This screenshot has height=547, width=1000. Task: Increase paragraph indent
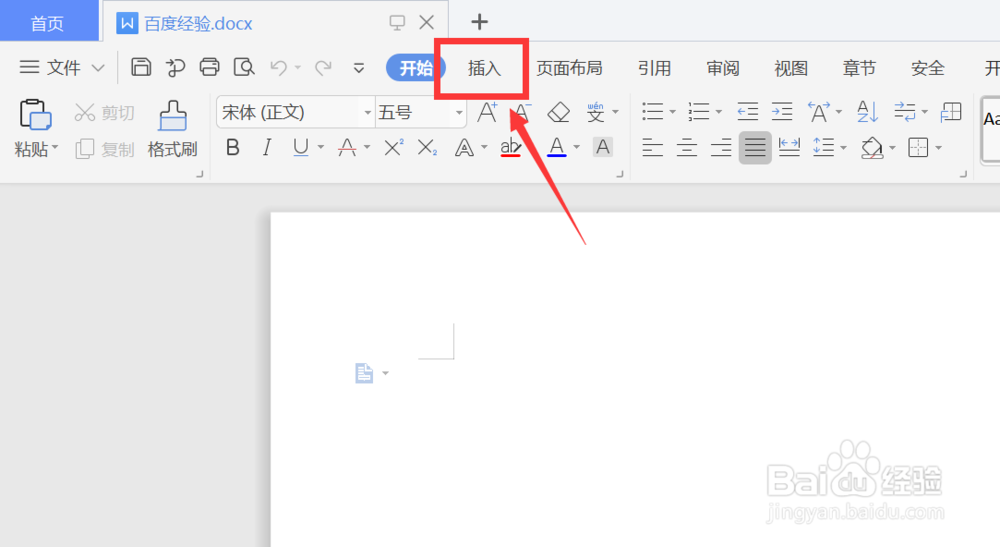click(x=782, y=112)
